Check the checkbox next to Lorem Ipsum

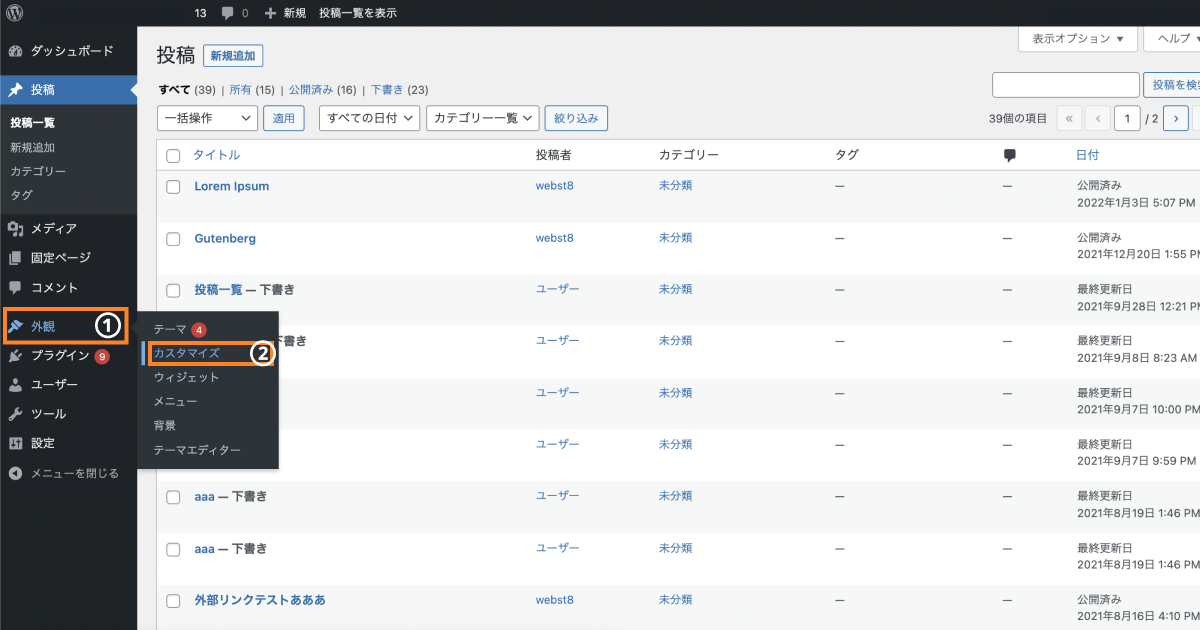[173, 186]
